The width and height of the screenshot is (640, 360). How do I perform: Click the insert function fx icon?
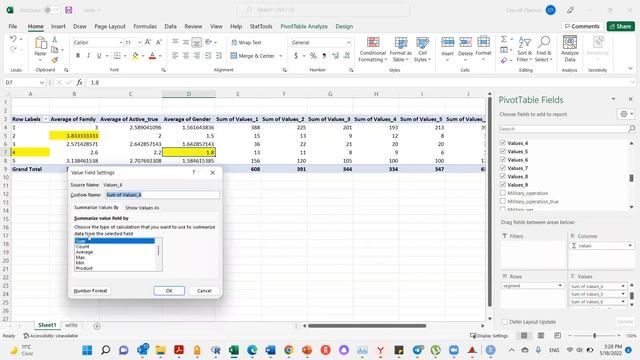coord(79,82)
